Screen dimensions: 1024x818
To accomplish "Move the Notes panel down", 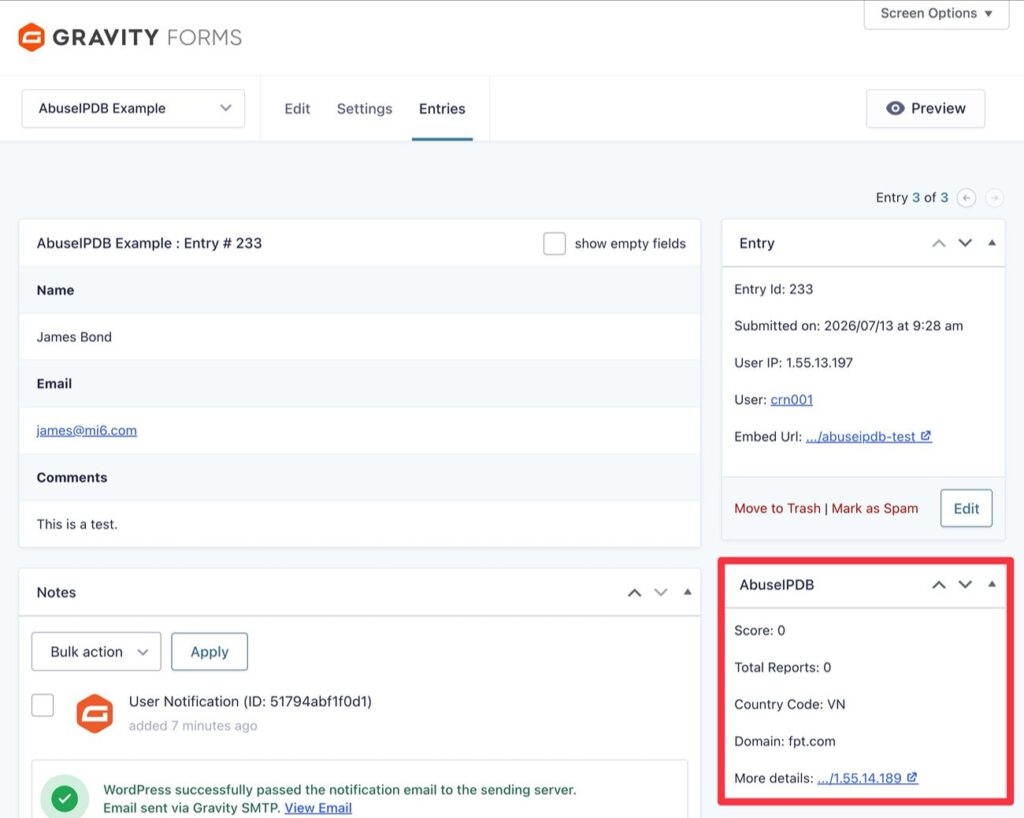I will (661, 593).
